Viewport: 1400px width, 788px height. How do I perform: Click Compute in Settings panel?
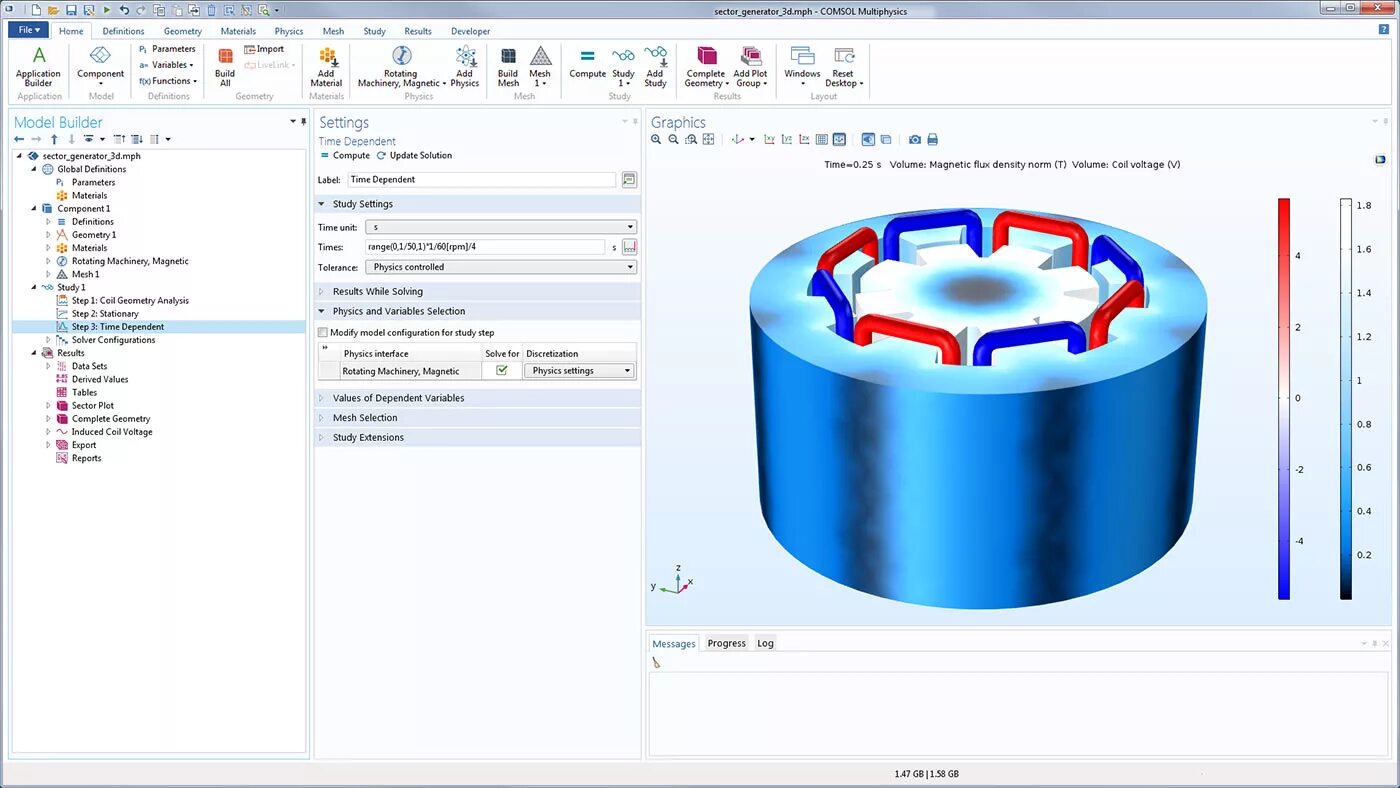coord(345,156)
